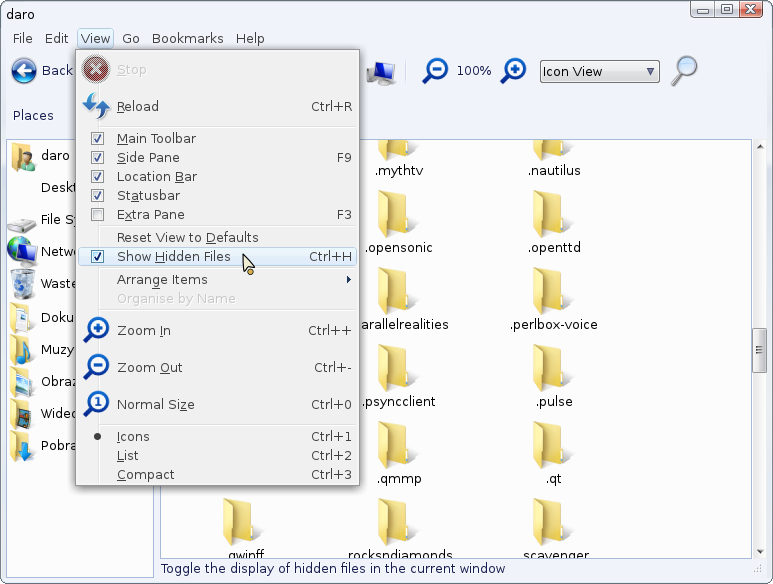Click the File System drive icon
The width and height of the screenshot is (773, 584).
pyautogui.click(x=22, y=224)
